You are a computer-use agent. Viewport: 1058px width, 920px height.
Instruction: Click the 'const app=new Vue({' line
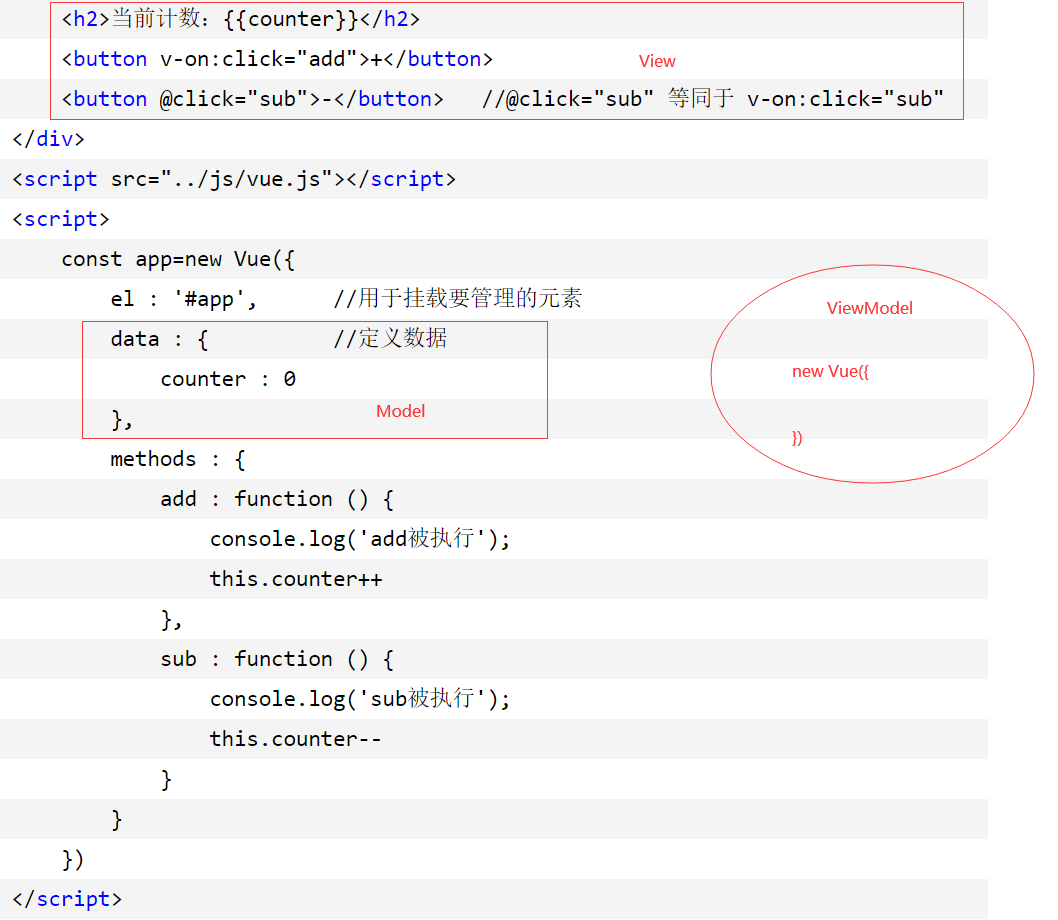click(178, 259)
